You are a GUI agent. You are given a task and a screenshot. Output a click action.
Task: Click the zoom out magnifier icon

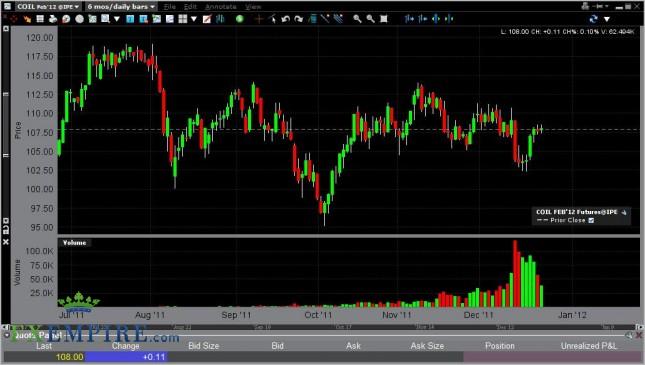[x=370, y=19]
